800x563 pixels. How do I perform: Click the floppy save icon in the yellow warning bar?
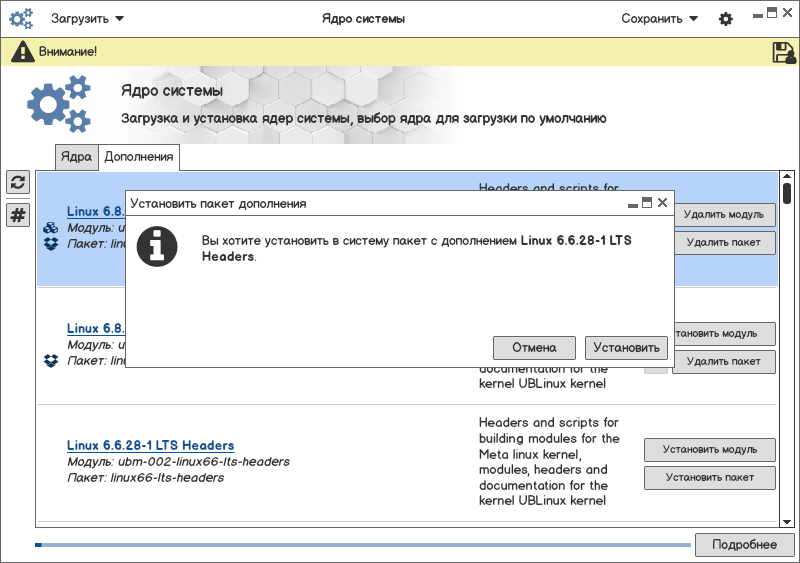[x=784, y=52]
